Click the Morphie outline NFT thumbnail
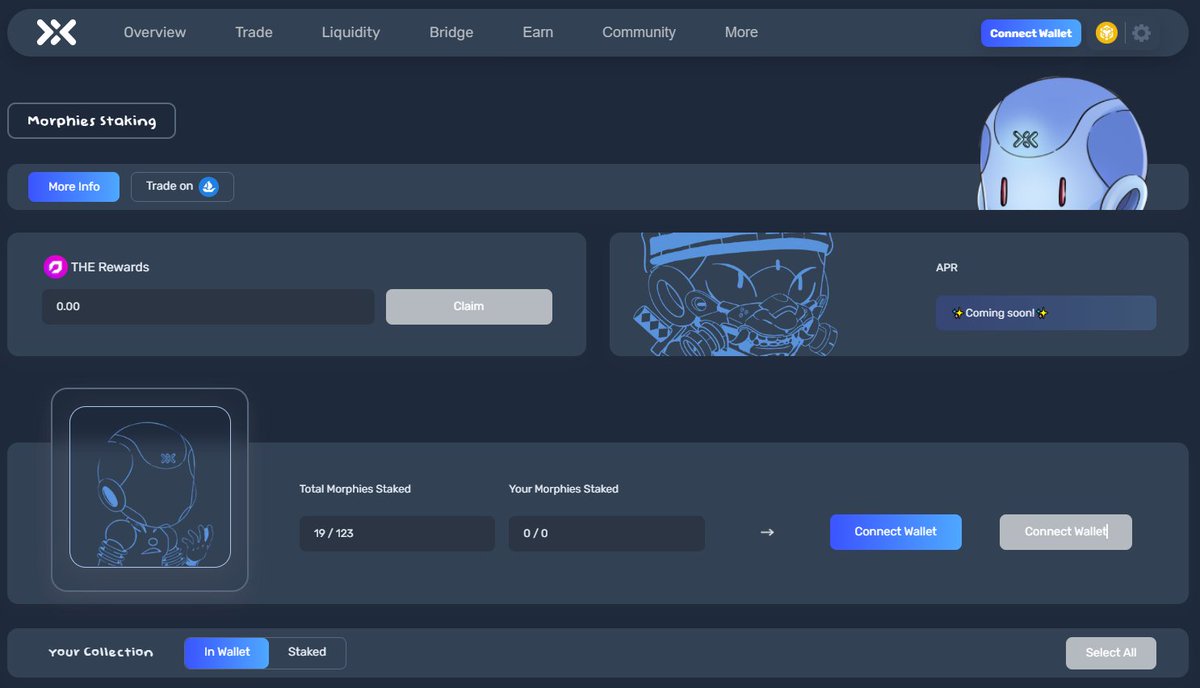This screenshot has height=688, width=1200. (x=150, y=488)
